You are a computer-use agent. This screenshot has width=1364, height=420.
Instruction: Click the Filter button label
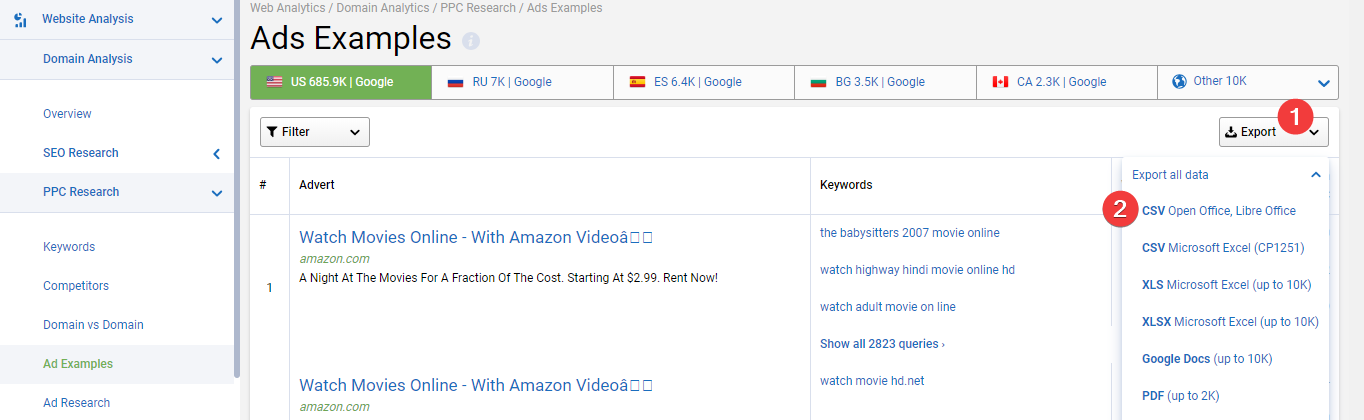tap(296, 132)
